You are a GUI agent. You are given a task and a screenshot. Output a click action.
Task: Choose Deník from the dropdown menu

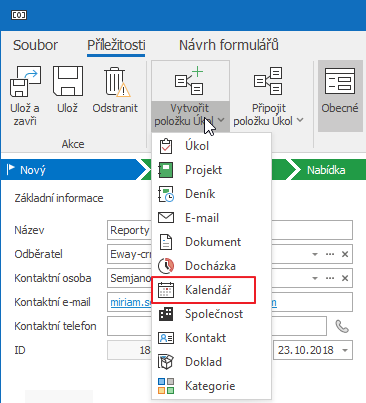[212, 194]
